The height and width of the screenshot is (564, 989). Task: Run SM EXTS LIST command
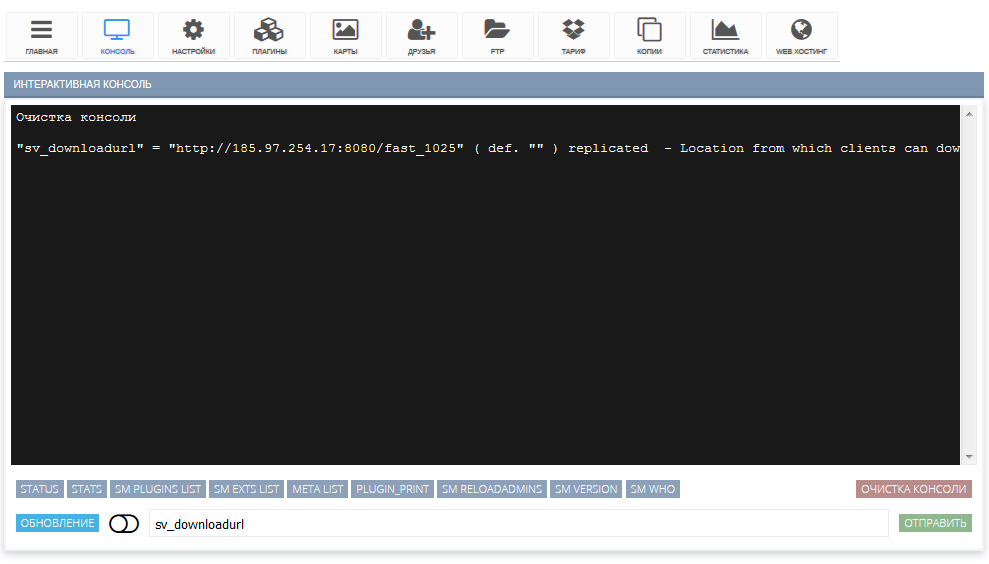coord(246,489)
